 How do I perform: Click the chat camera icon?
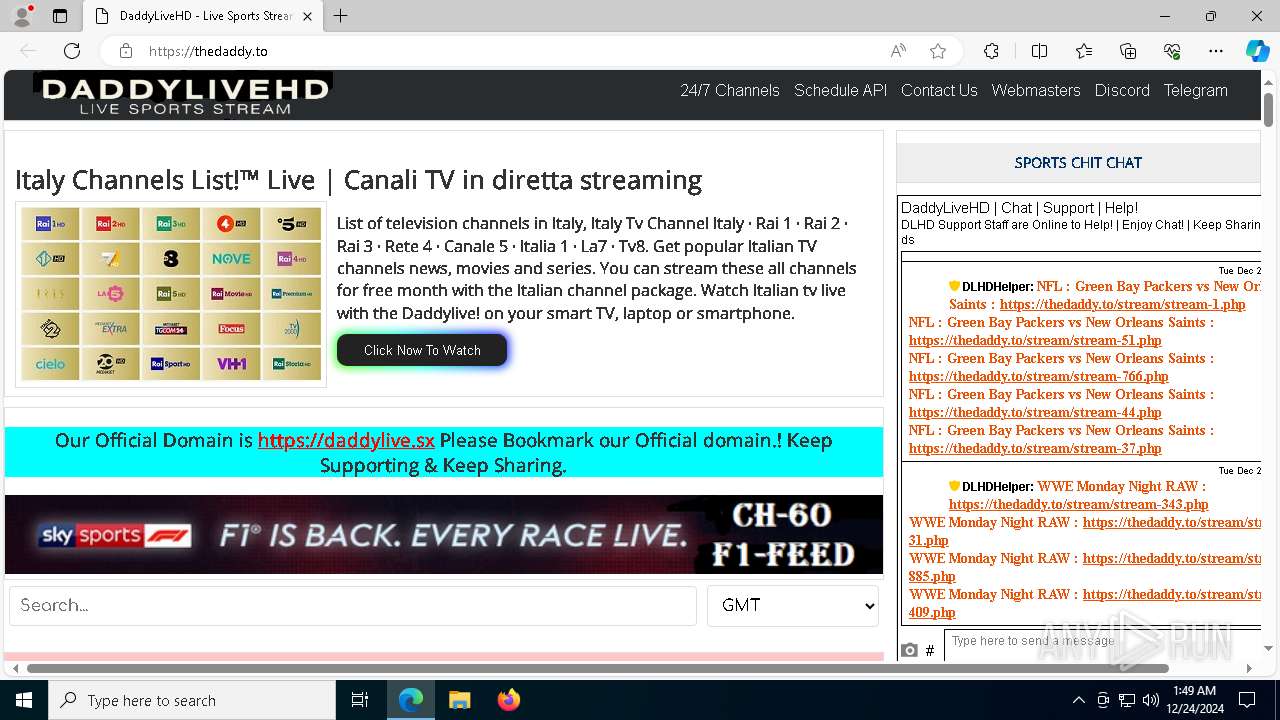(909, 650)
